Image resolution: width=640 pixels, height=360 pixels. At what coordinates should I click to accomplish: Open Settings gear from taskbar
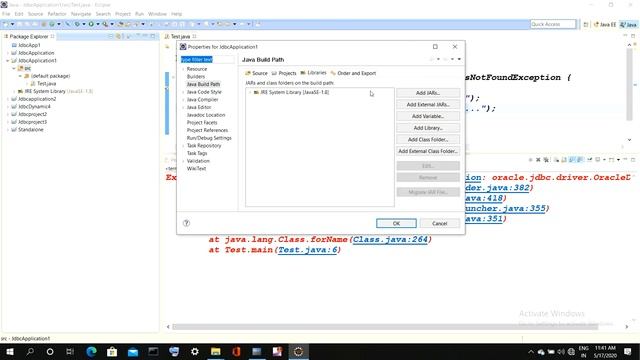click(195, 351)
